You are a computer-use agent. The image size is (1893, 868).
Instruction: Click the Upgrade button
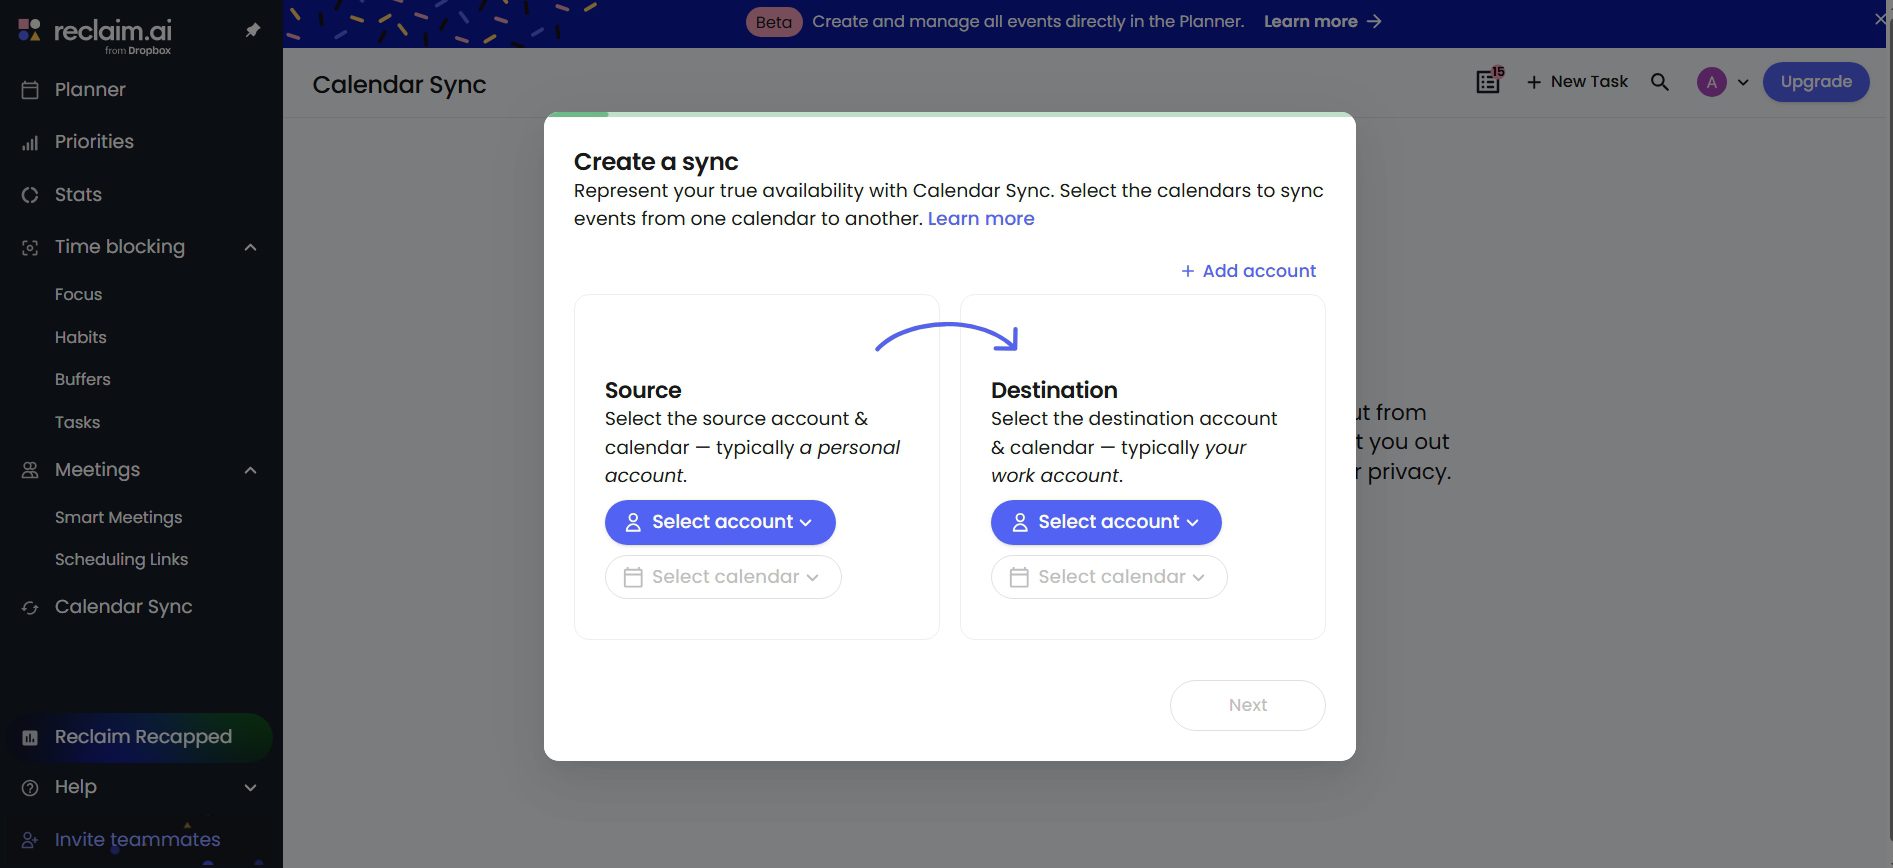point(1816,82)
